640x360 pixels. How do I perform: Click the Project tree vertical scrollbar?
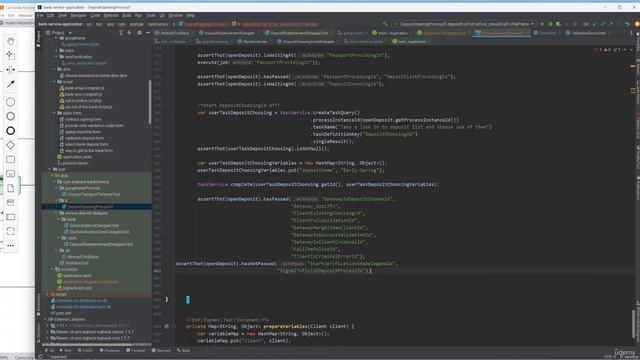[x=150, y=102]
